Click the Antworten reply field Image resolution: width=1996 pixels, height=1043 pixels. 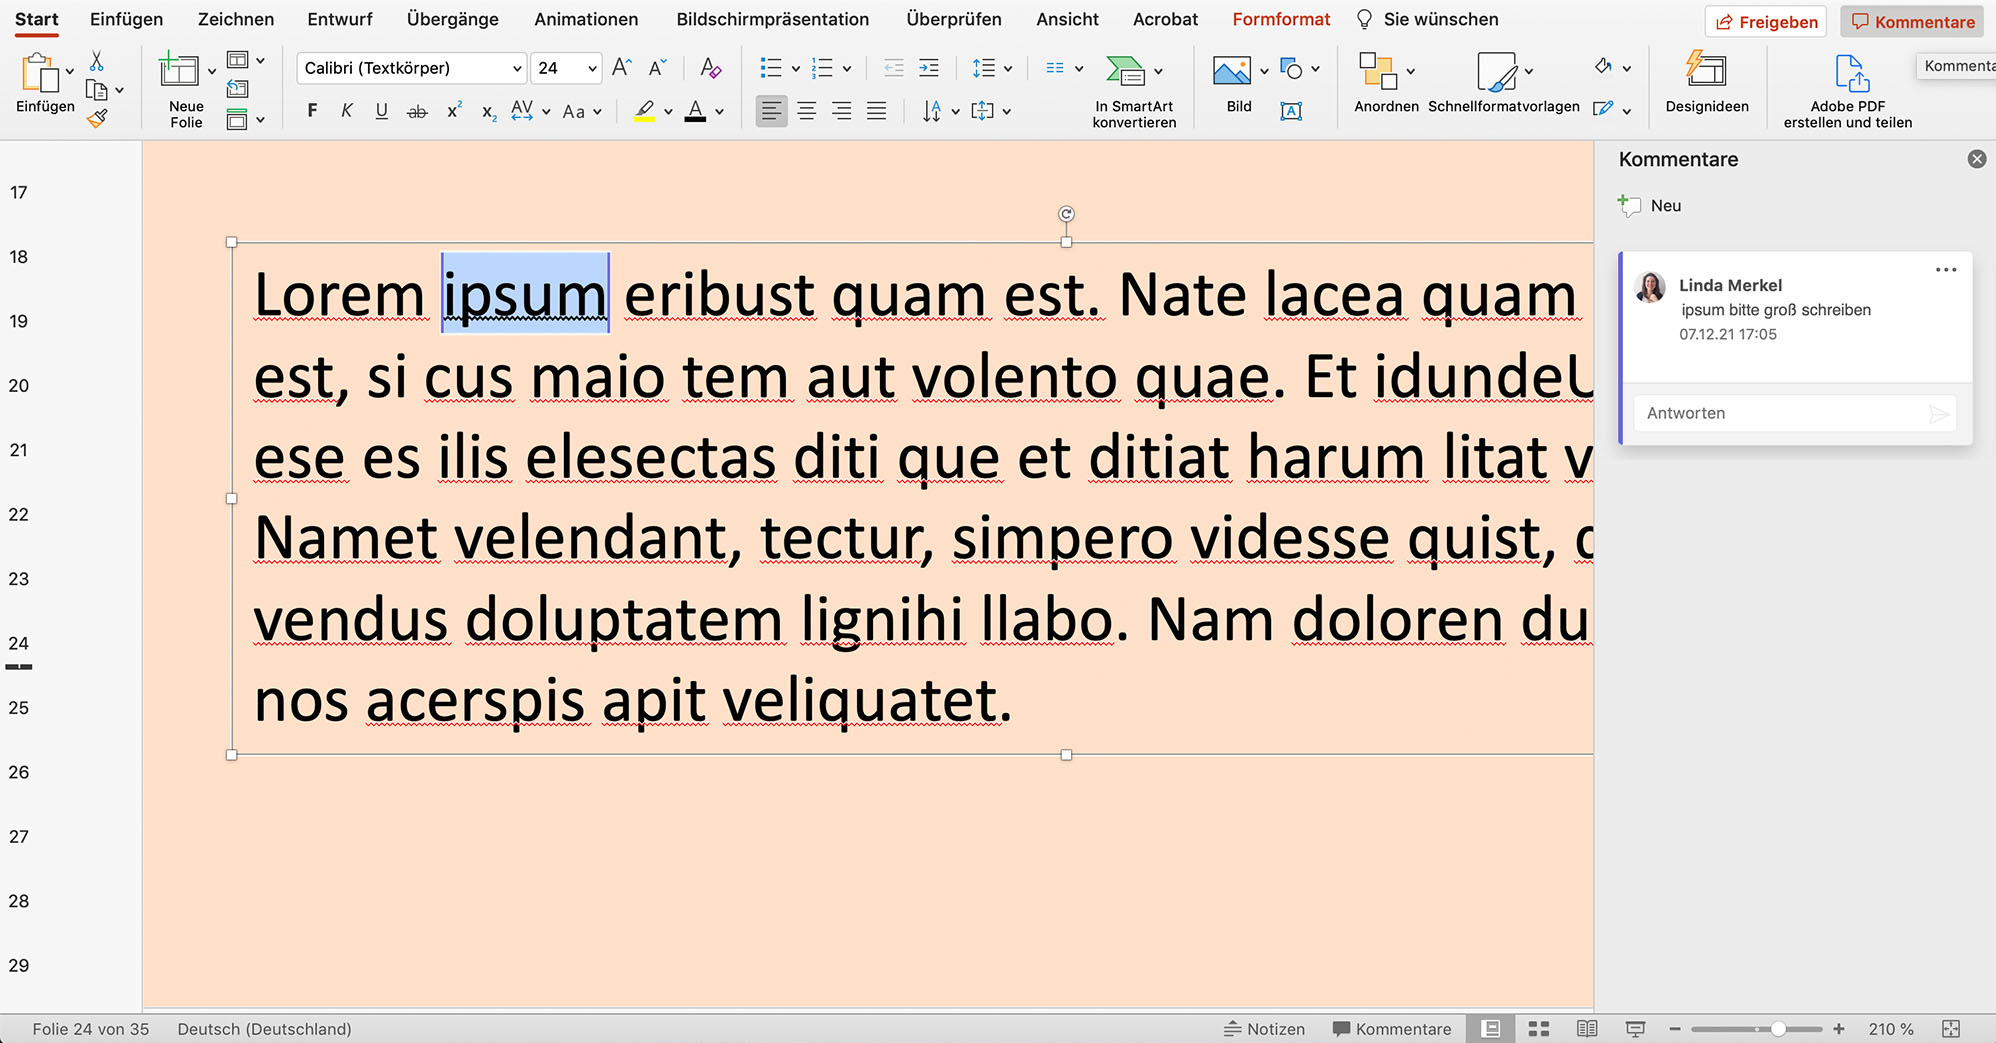coord(1795,413)
